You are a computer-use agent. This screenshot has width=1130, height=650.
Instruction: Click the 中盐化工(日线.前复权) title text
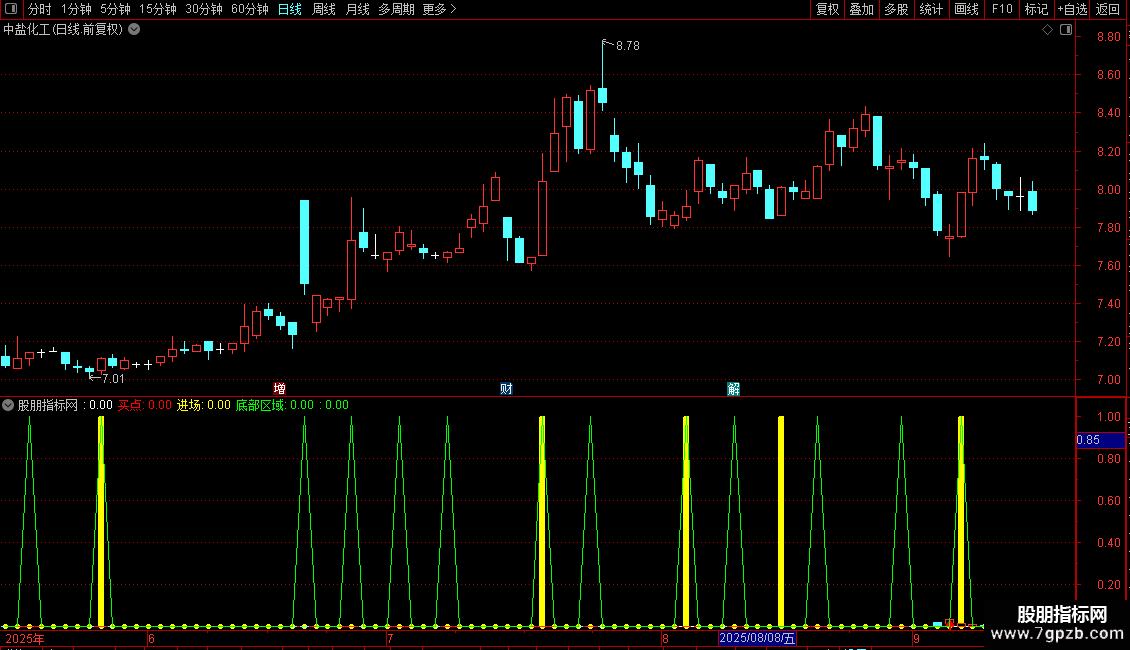63,30
